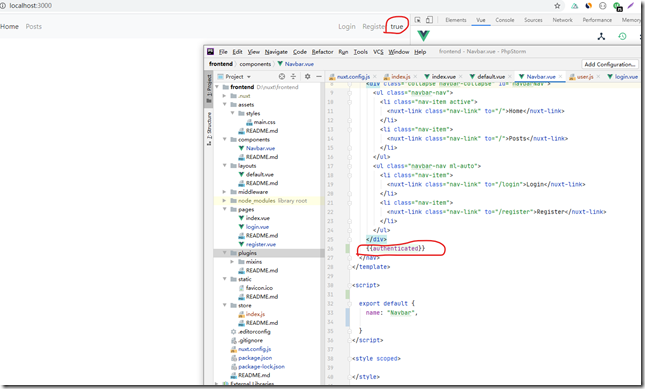Screen dimensions: 645x389
Task: Click the Home link in page navbar
Action: 9,26
